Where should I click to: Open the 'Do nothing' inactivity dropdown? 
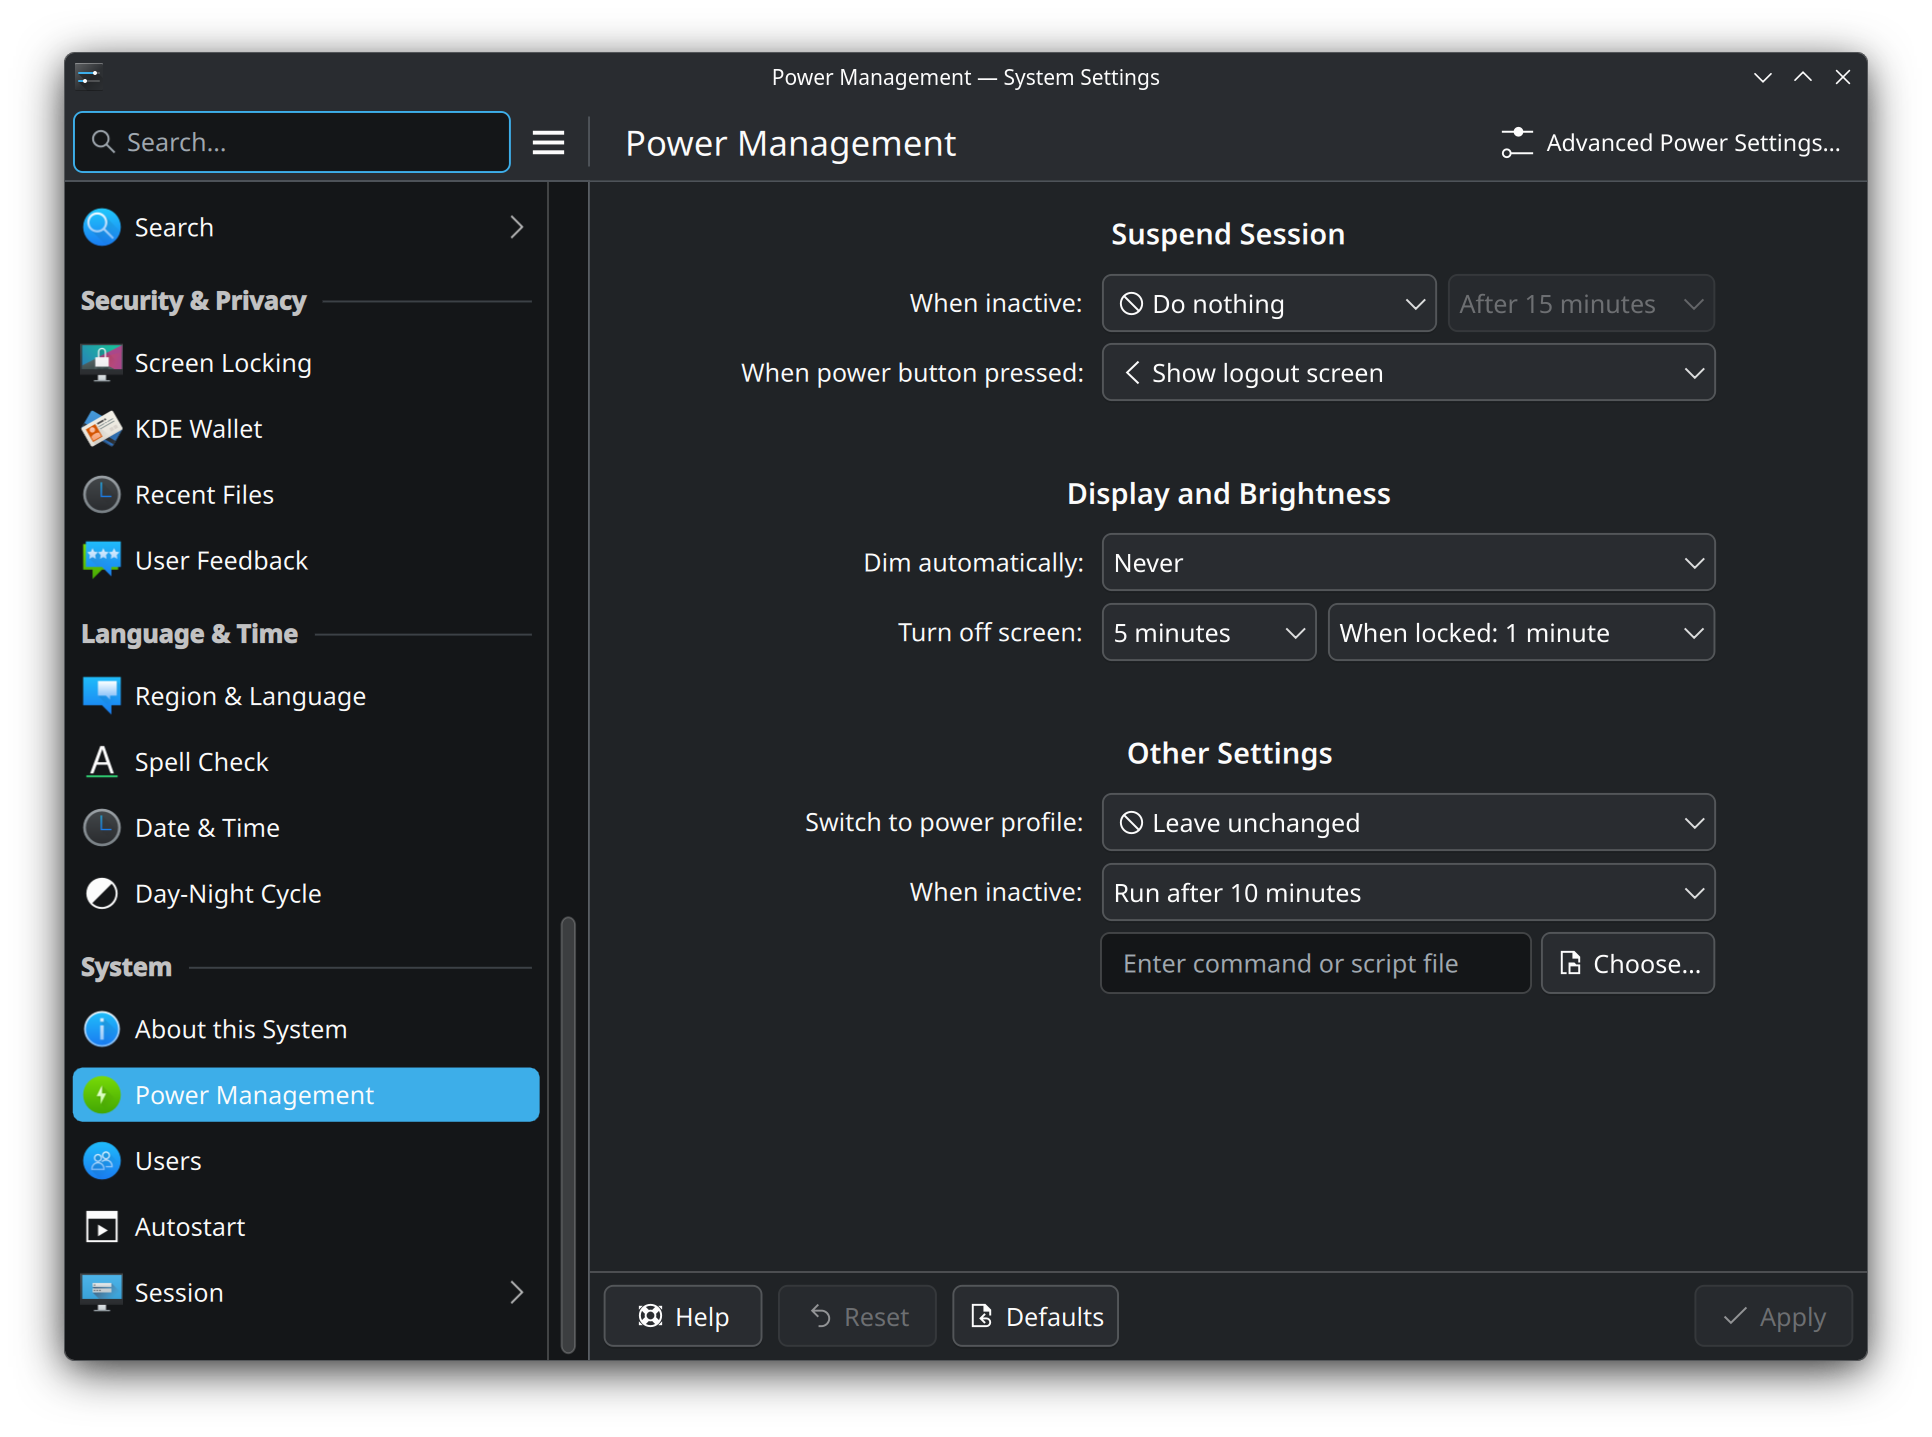click(1268, 304)
